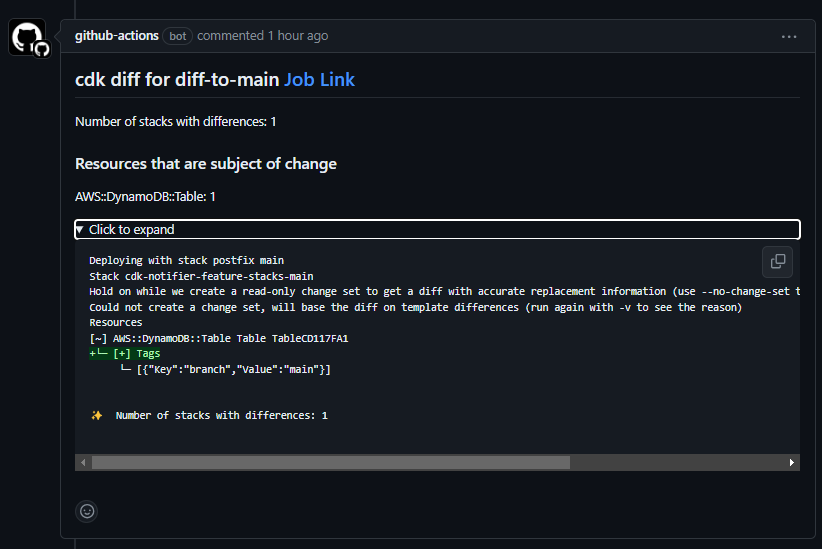The image size is (822, 549).
Task: Click the horizontal scrollbar thumb in code block
Action: (330, 463)
